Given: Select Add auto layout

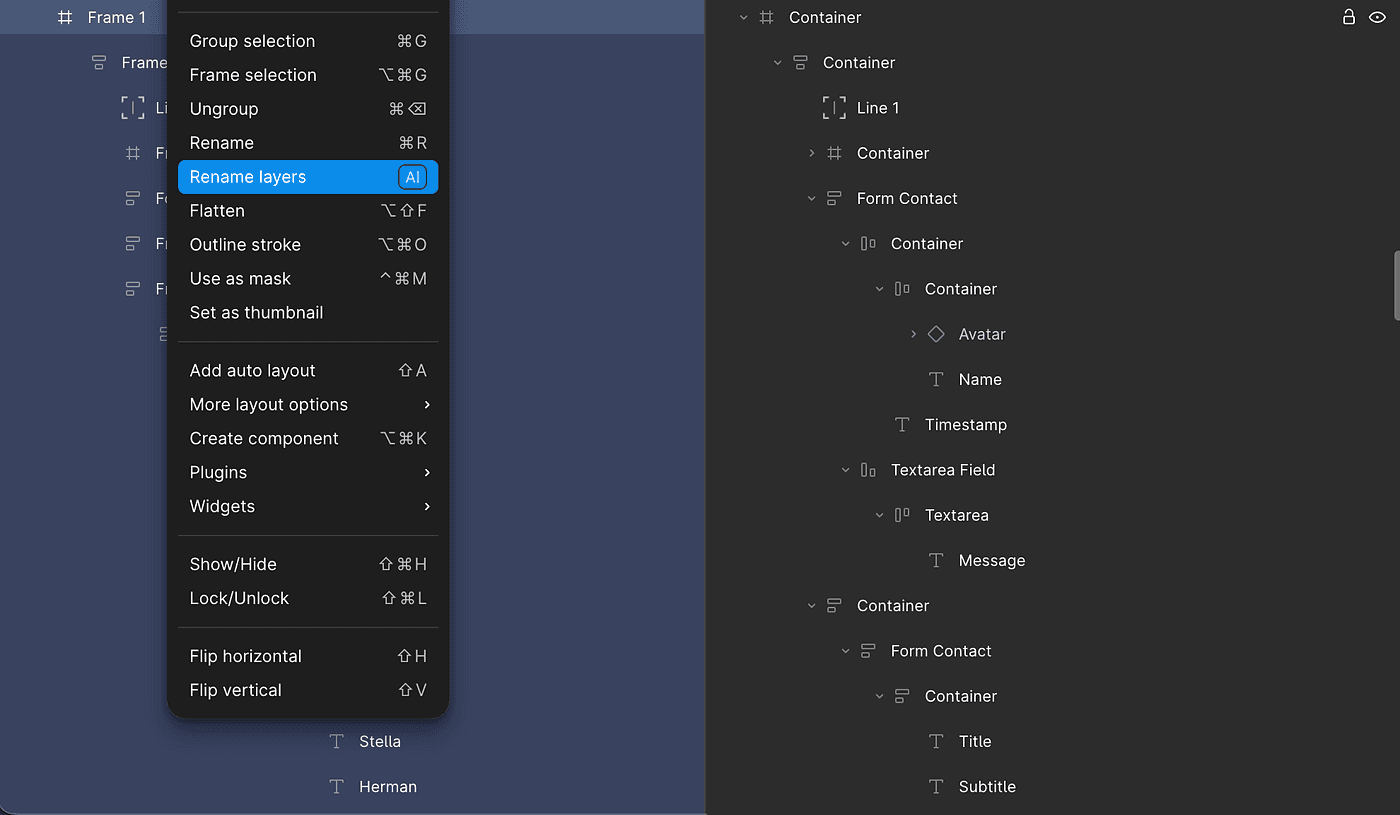Looking at the screenshot, I should [308, 370].
